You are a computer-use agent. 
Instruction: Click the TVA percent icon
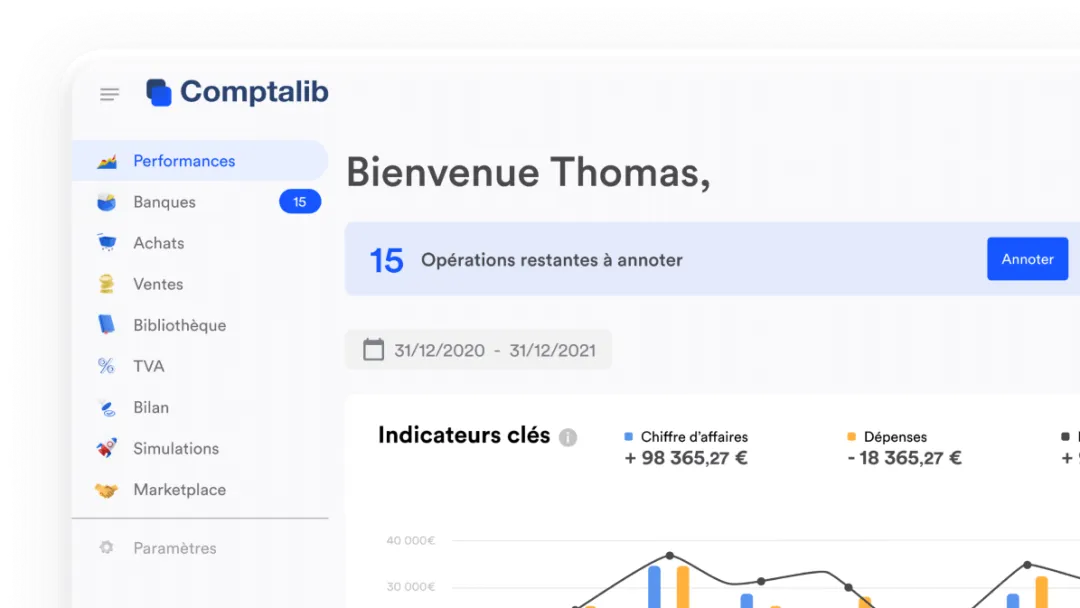pos(106,366)
